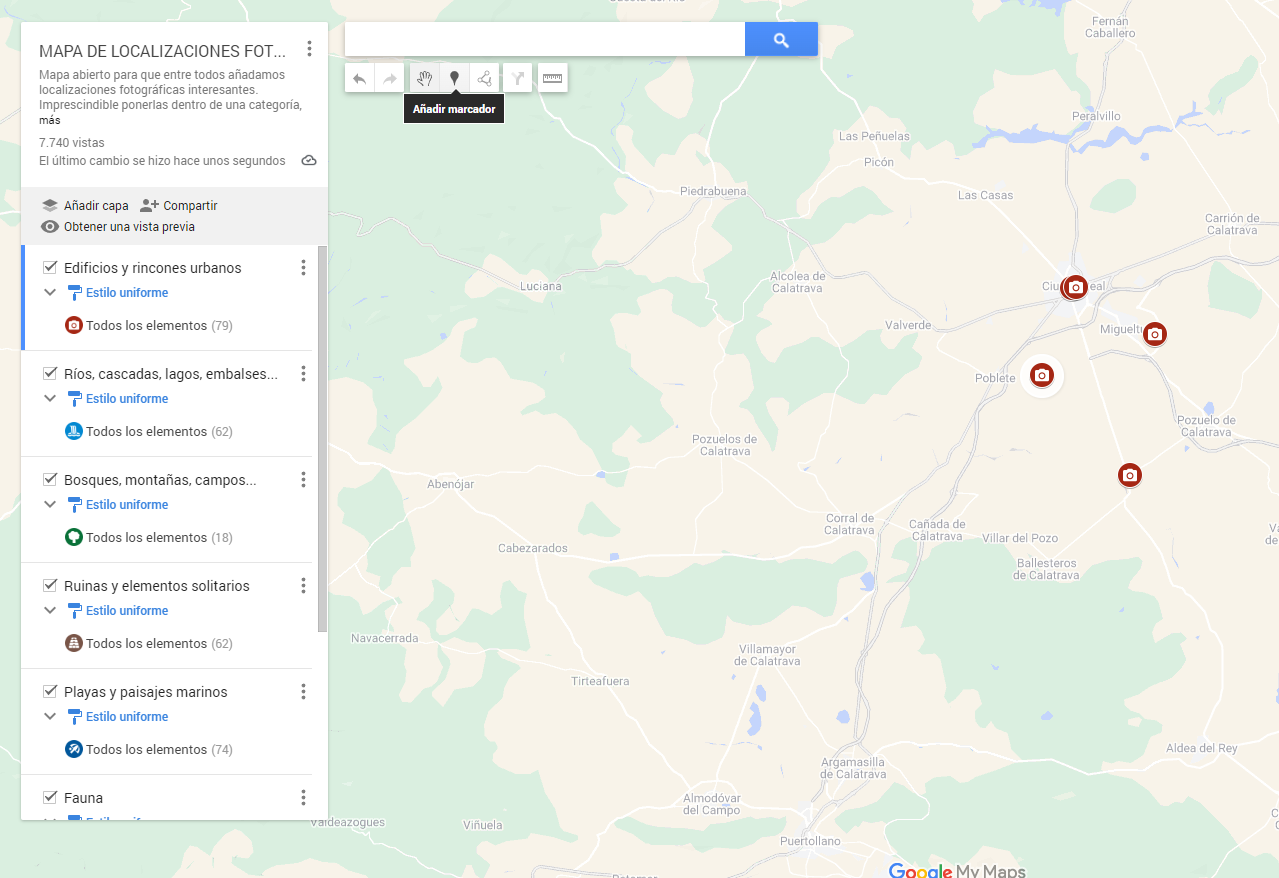The height and width of the screenshot is (878, 1279).
Task: Click Ruinas y elementos solitarios layer title
Action: pyautogui.click(x=157, y=586)
